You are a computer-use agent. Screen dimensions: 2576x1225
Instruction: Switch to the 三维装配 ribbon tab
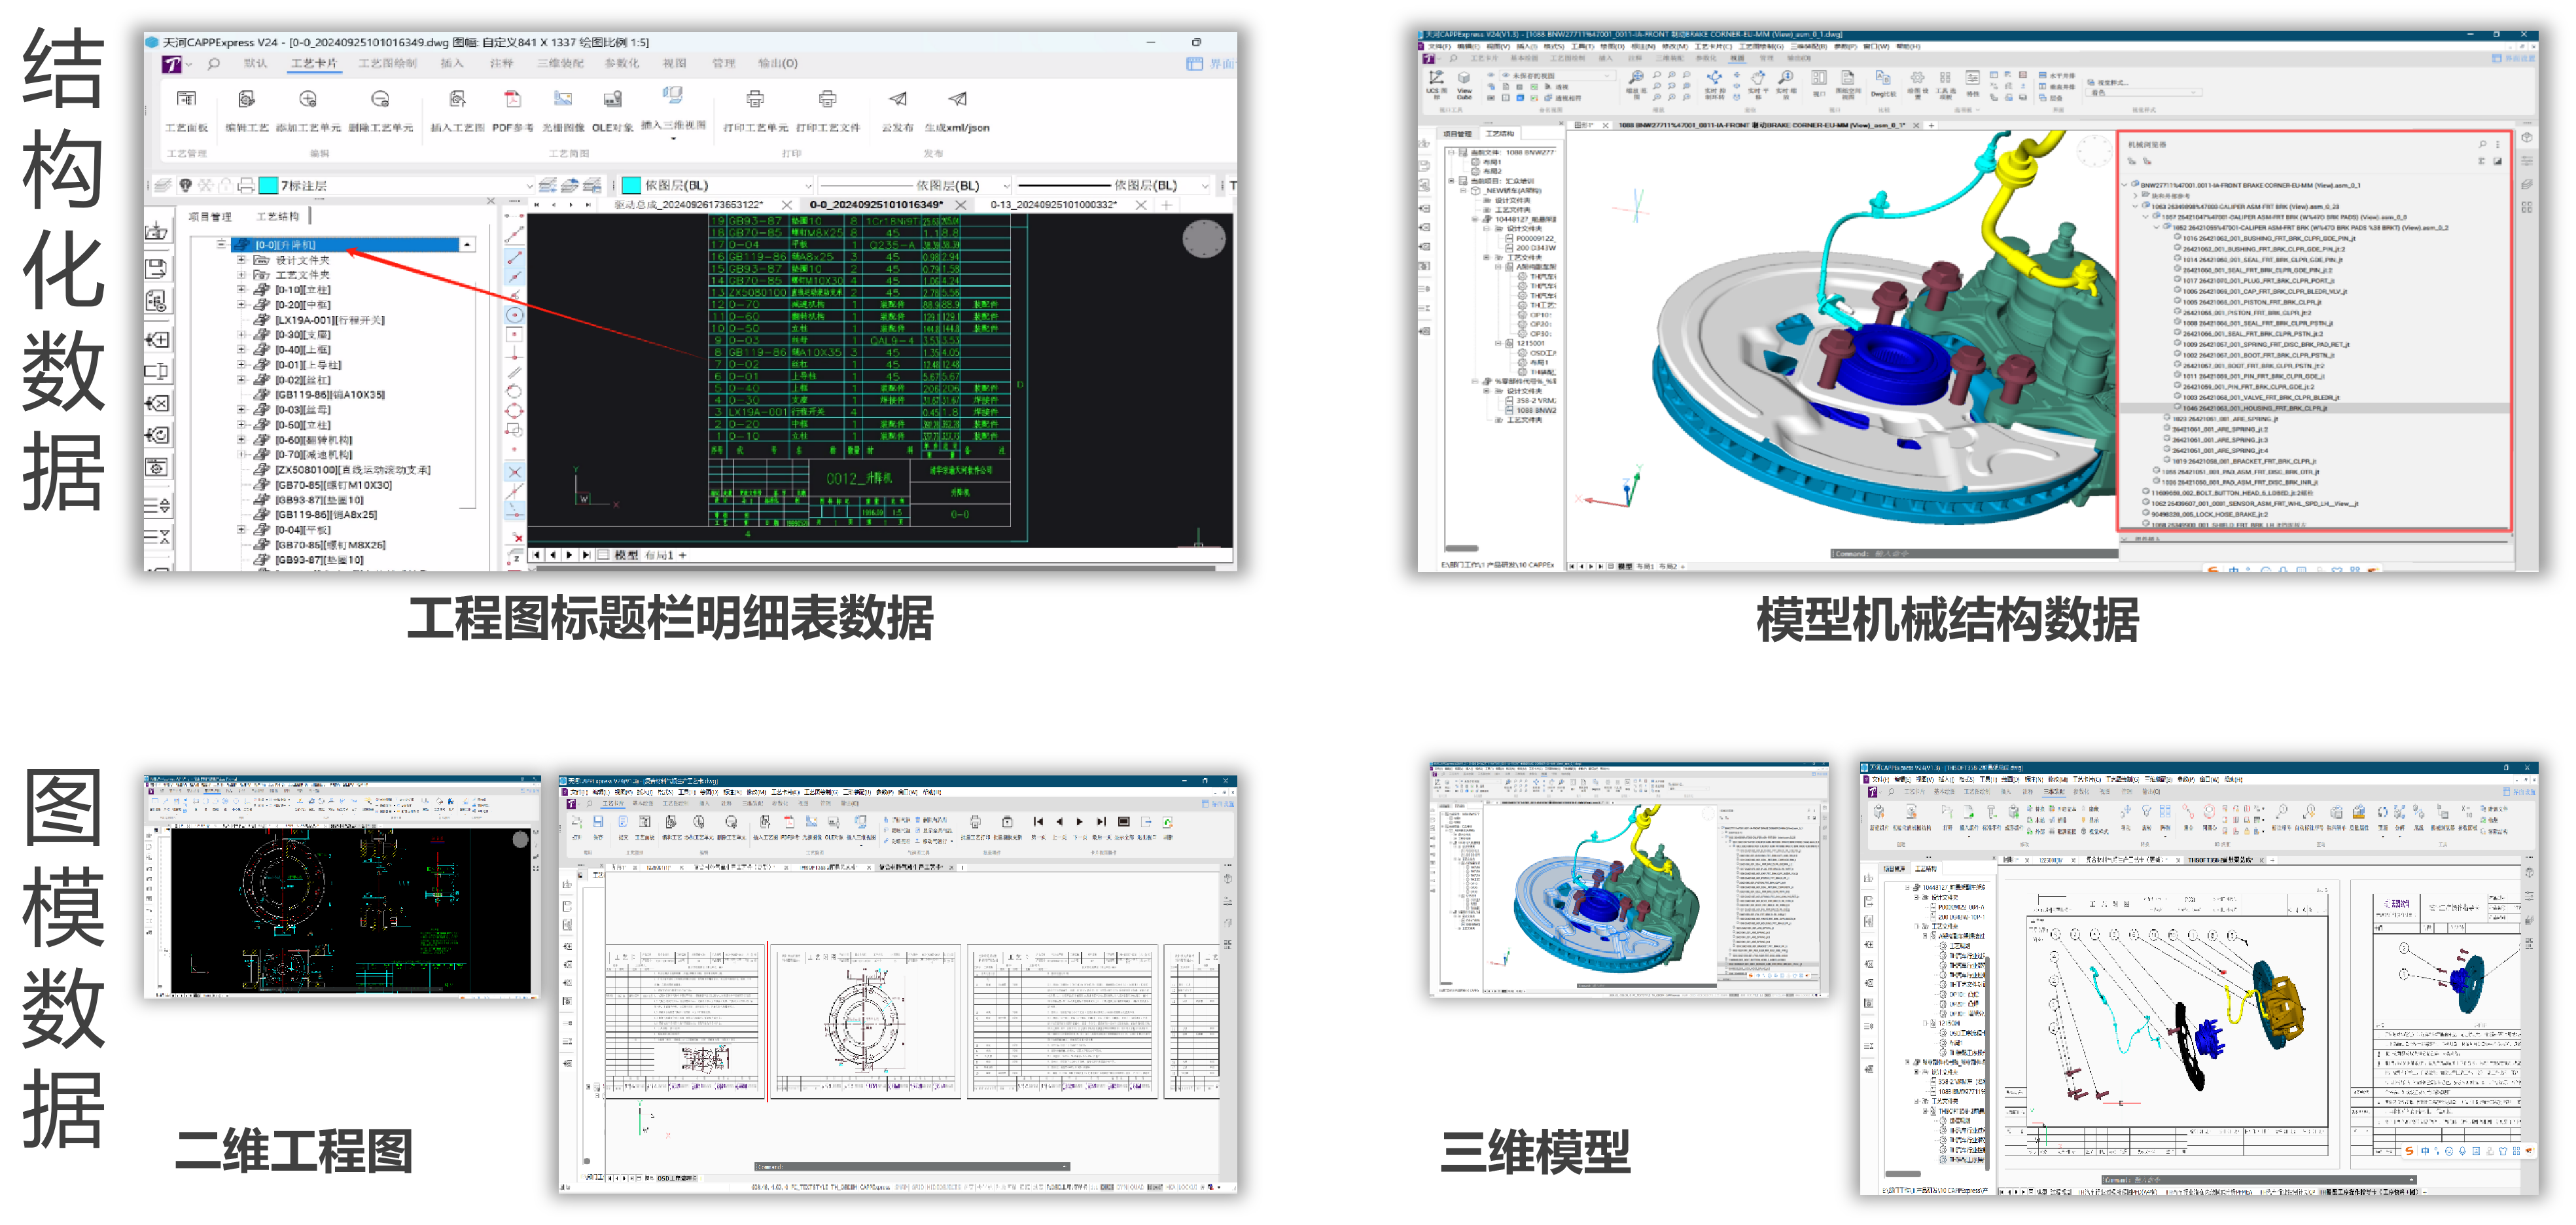coord(560,64)
